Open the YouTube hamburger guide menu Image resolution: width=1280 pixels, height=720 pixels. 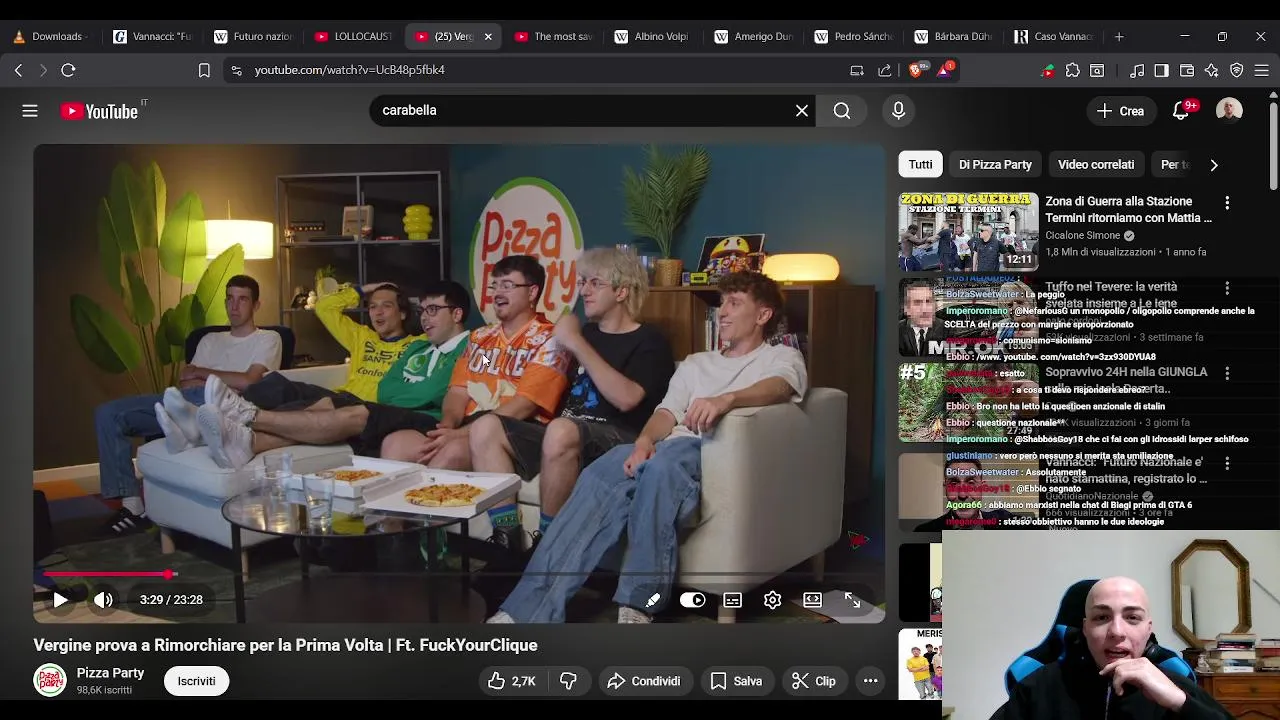tap(30, 111)
